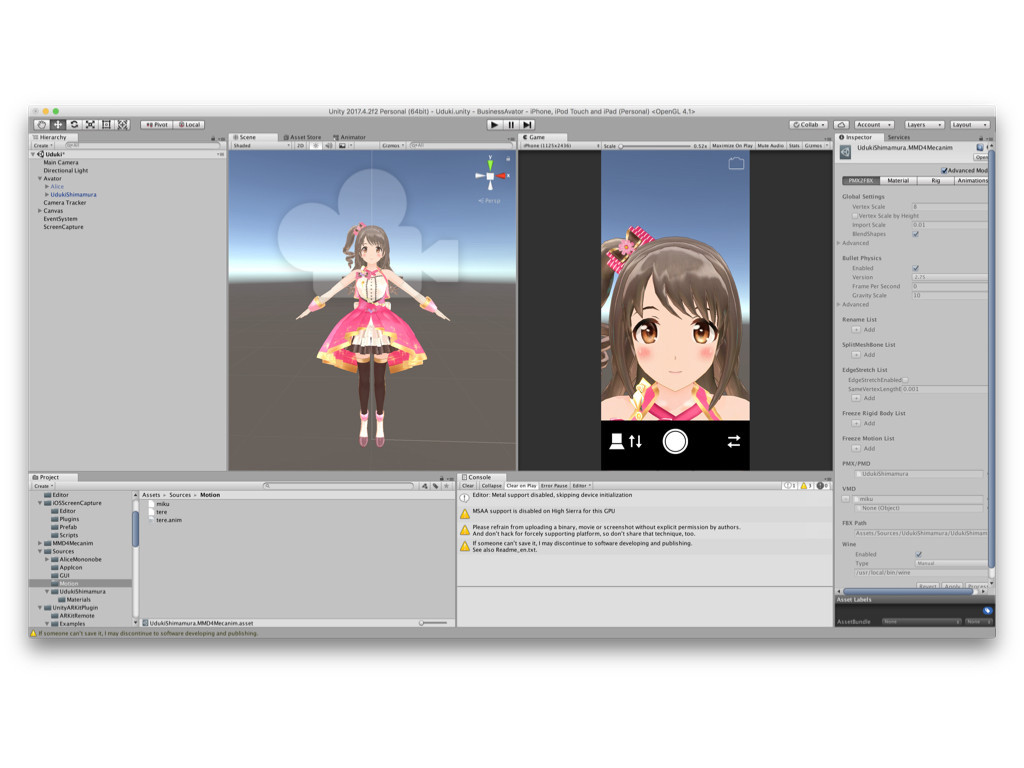Expand the UdukiShimamura hierarchy node
The width and height of the screenshot is (1024, 768).
coord(47,195)
